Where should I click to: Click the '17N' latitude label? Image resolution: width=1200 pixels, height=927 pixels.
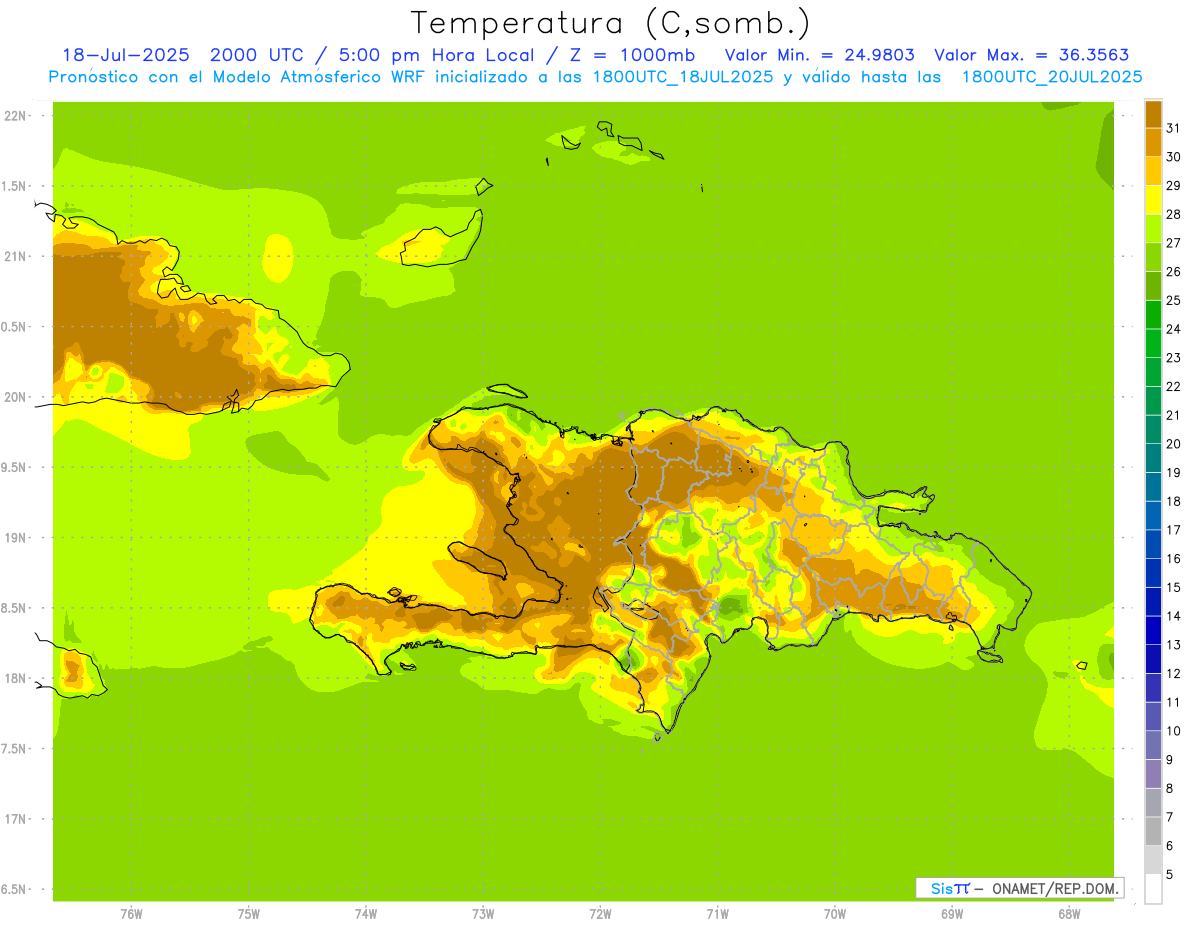14,819
